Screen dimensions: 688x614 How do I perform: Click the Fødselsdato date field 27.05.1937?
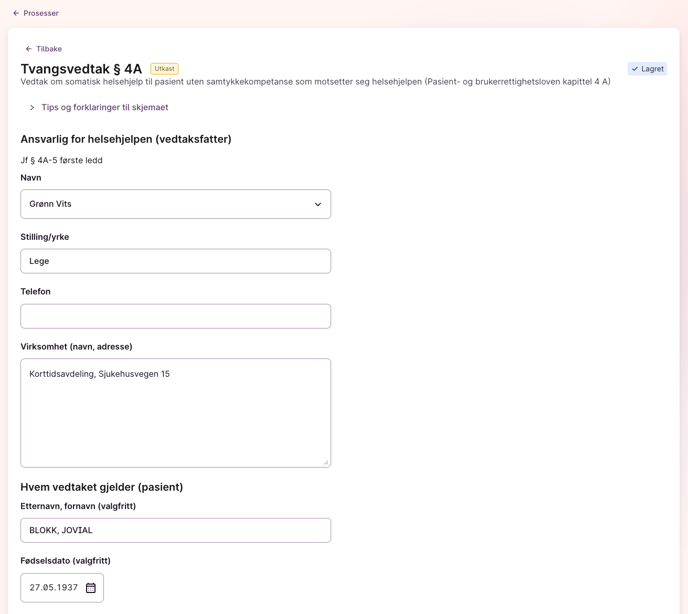62,588
